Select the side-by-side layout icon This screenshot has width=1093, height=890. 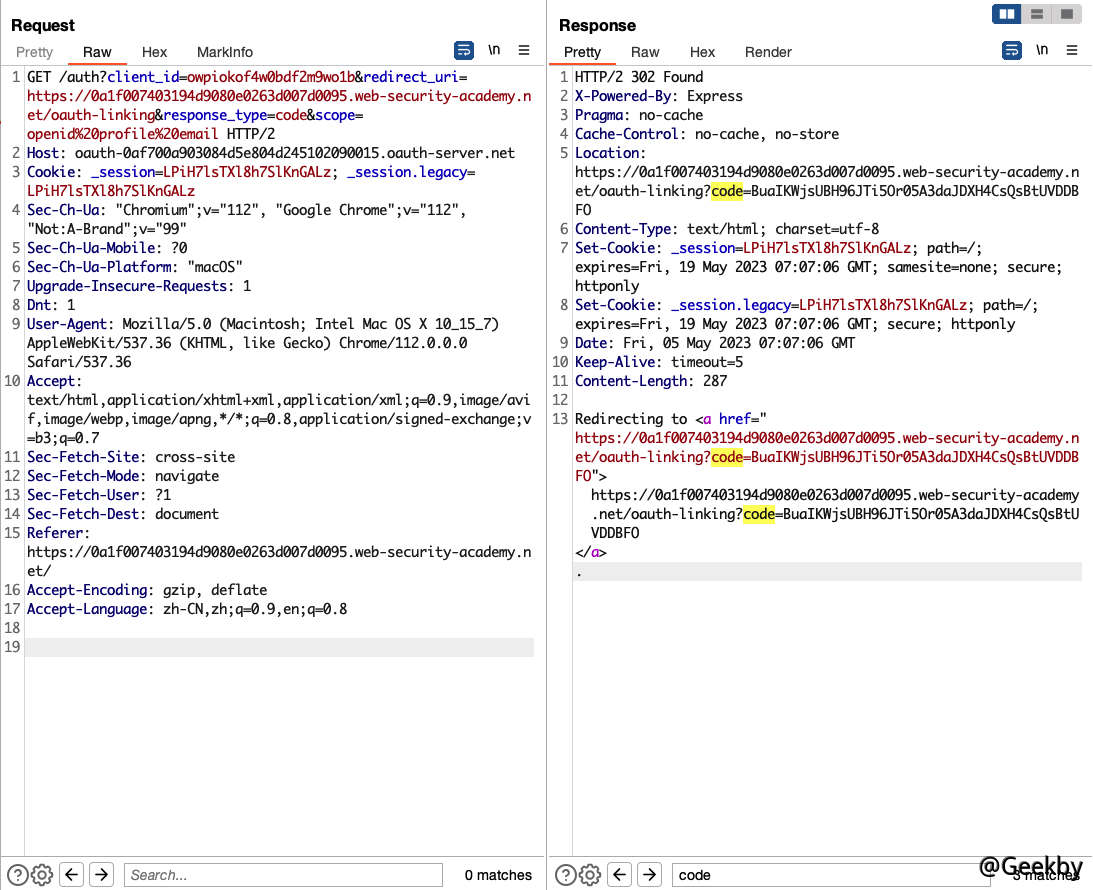point(1006,14)
